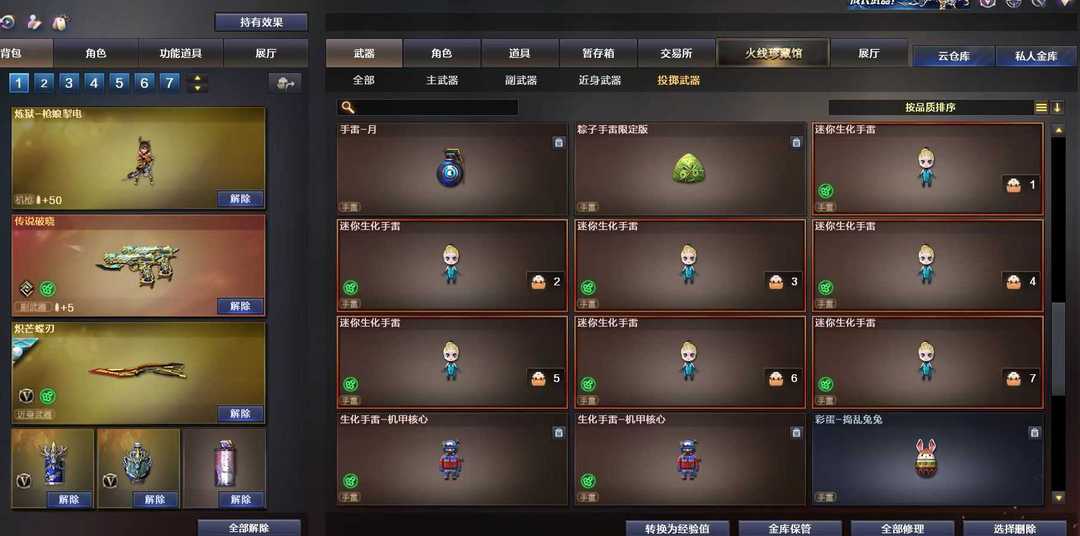Click the magnifier search icon
Screen dimensions: 1080x536
click(x=348, y=107)
